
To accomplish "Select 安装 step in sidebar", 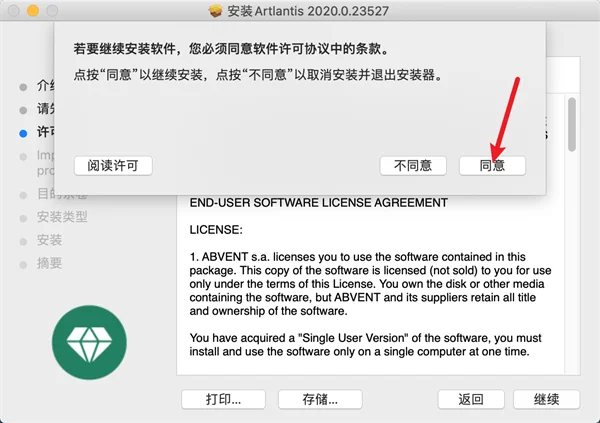I will 49,240.
